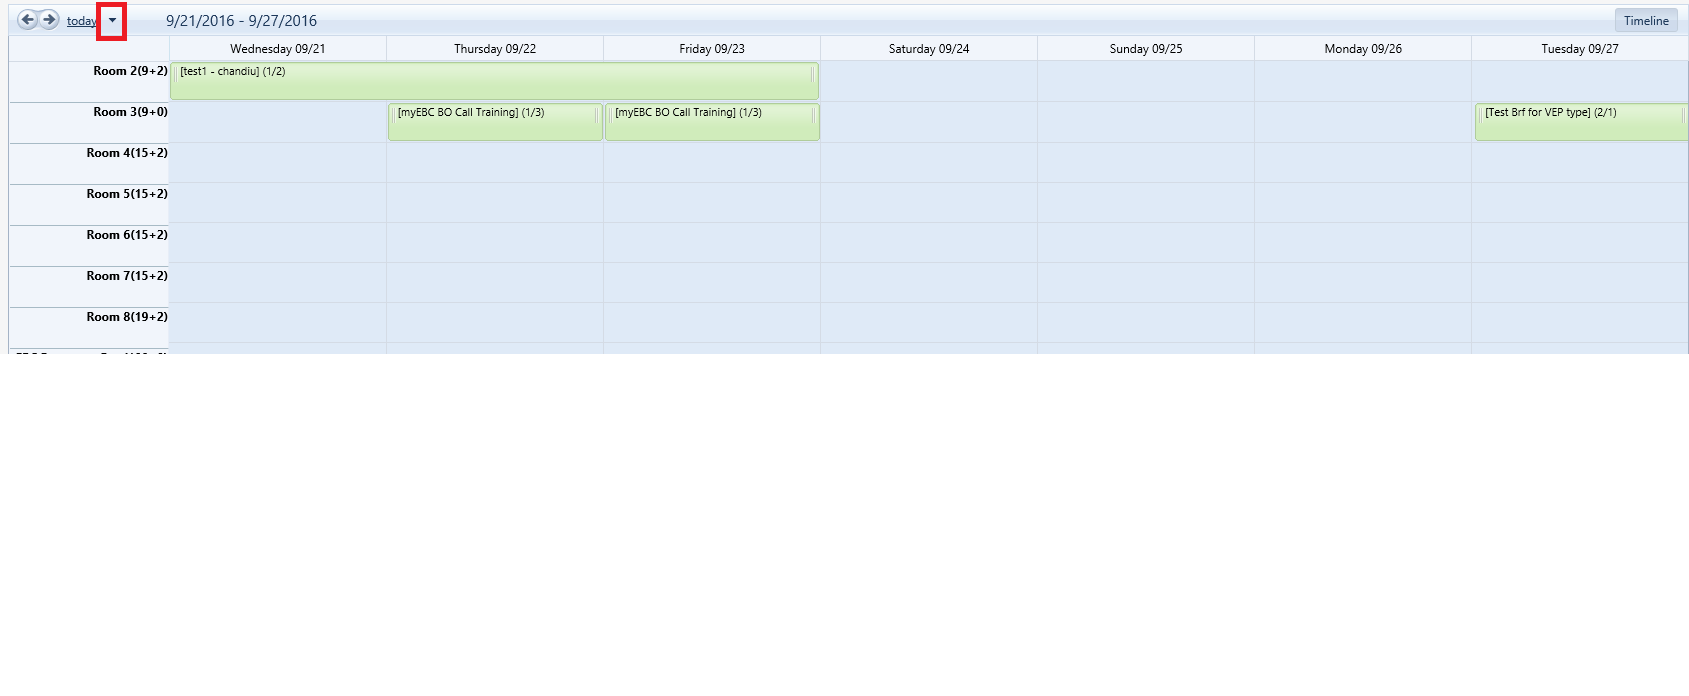Click the 9/21/2016 - 9/27/2016 date range
Viewport: 1689px width, 696px height.
point(241,21)
